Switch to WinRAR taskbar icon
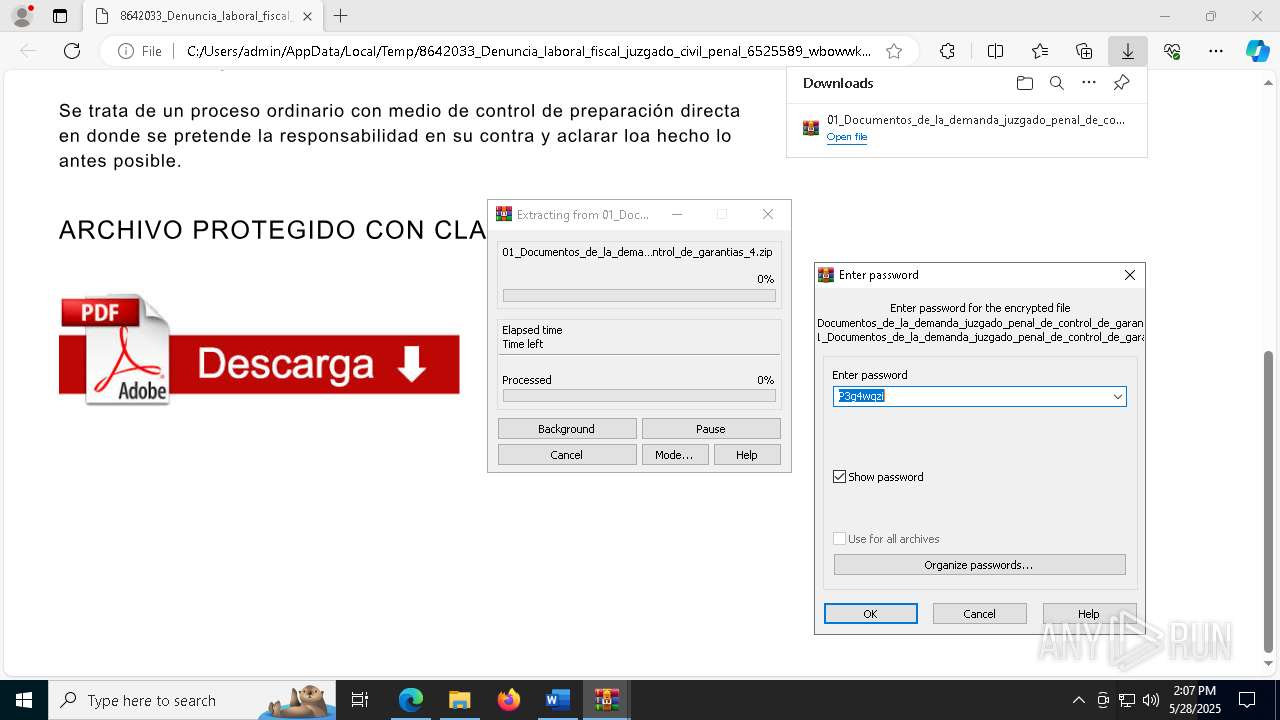Viewport: 1280px width, 720px height. 606,700
